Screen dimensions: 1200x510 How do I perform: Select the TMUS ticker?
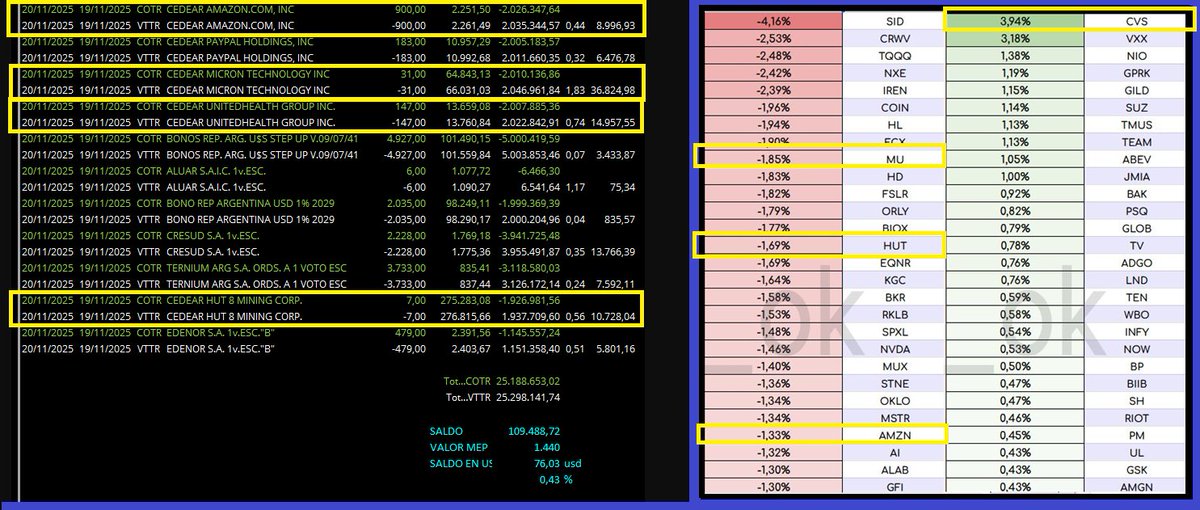(1136, 124)
